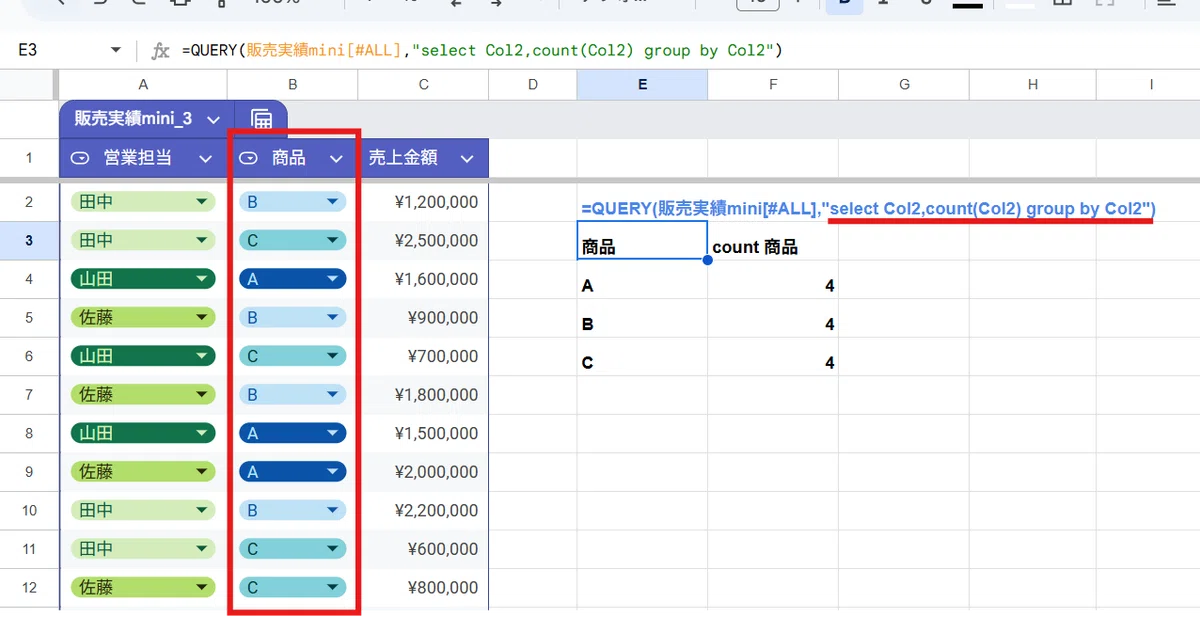Select column A header
Image resolution: width=1200 pixels, height=617 pixels.
(143, 84)
